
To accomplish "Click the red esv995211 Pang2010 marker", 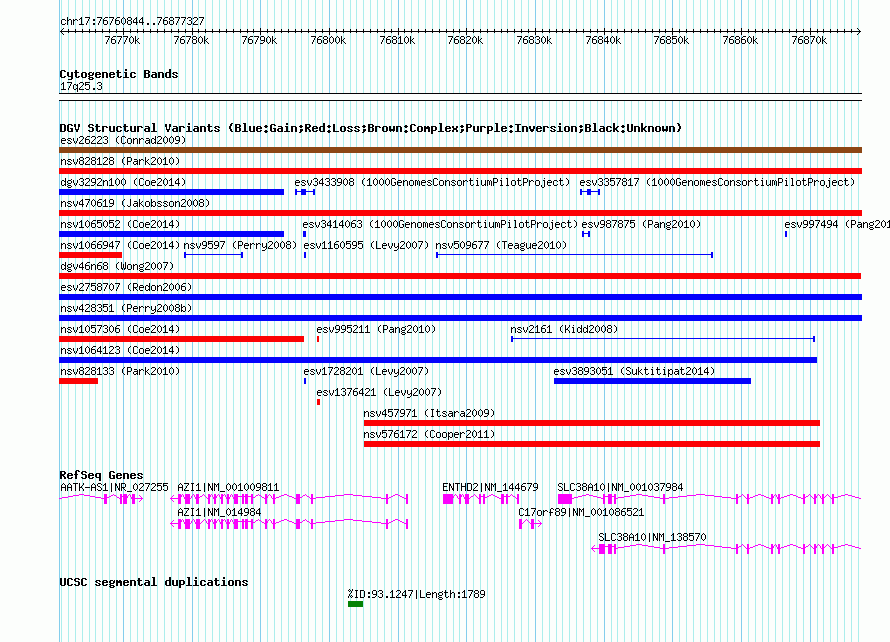I will [318, 339].
